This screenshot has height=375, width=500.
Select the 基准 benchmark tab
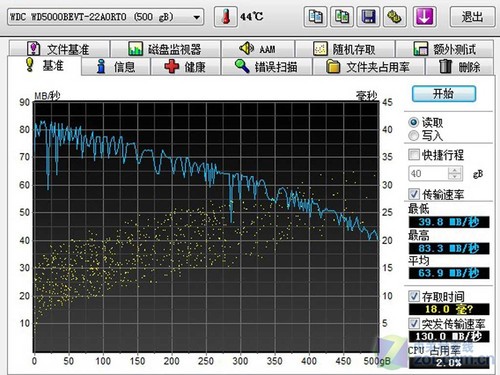click(44, 66)
